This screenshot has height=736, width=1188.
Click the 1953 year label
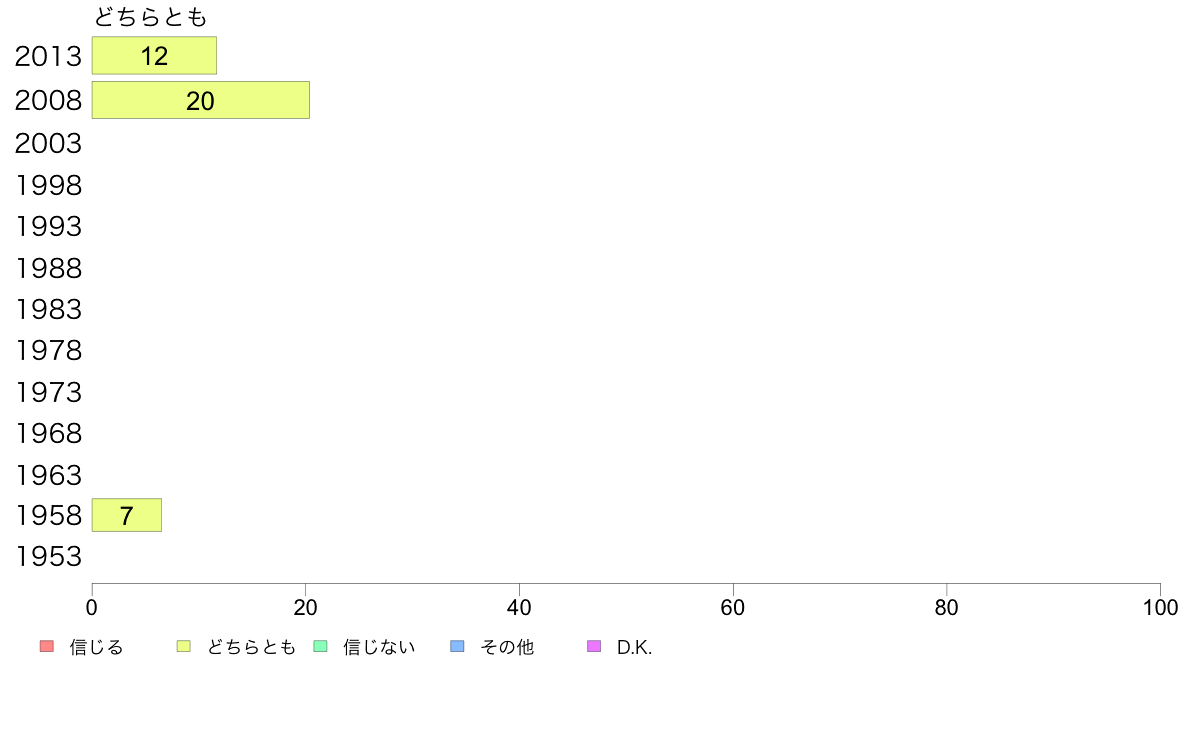point(48,556)
